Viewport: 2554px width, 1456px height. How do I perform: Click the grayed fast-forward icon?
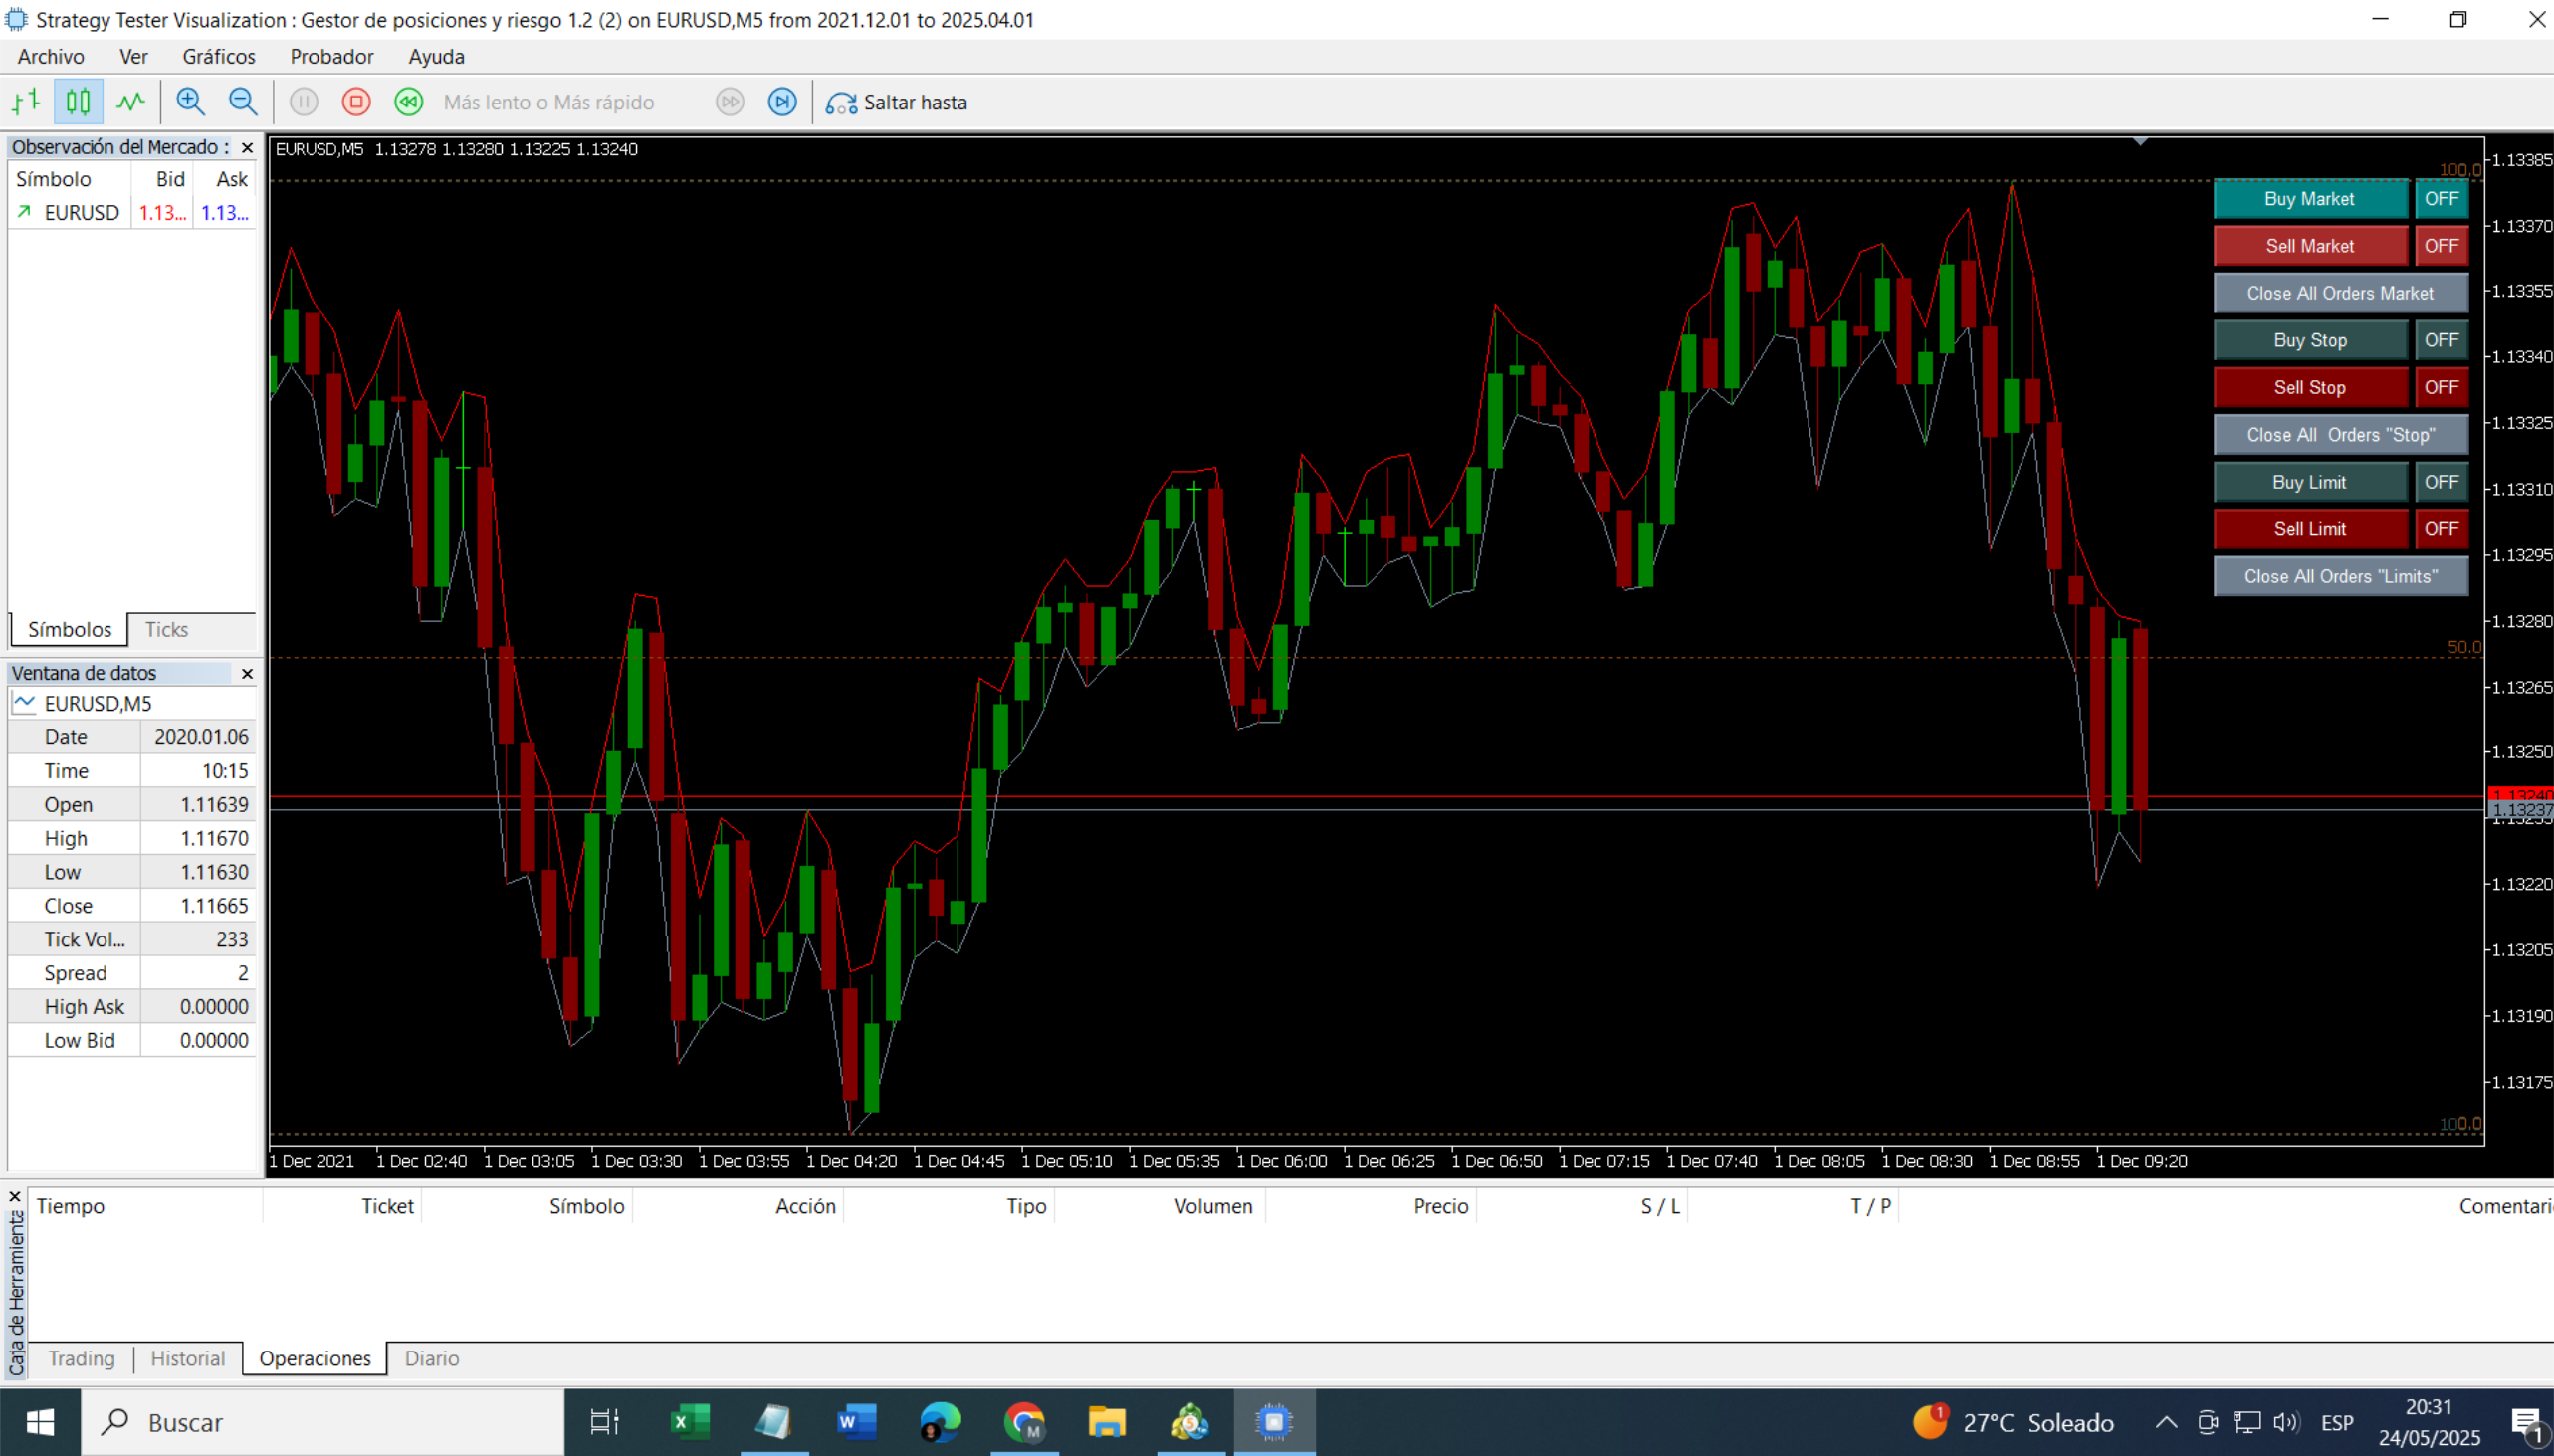730,102
